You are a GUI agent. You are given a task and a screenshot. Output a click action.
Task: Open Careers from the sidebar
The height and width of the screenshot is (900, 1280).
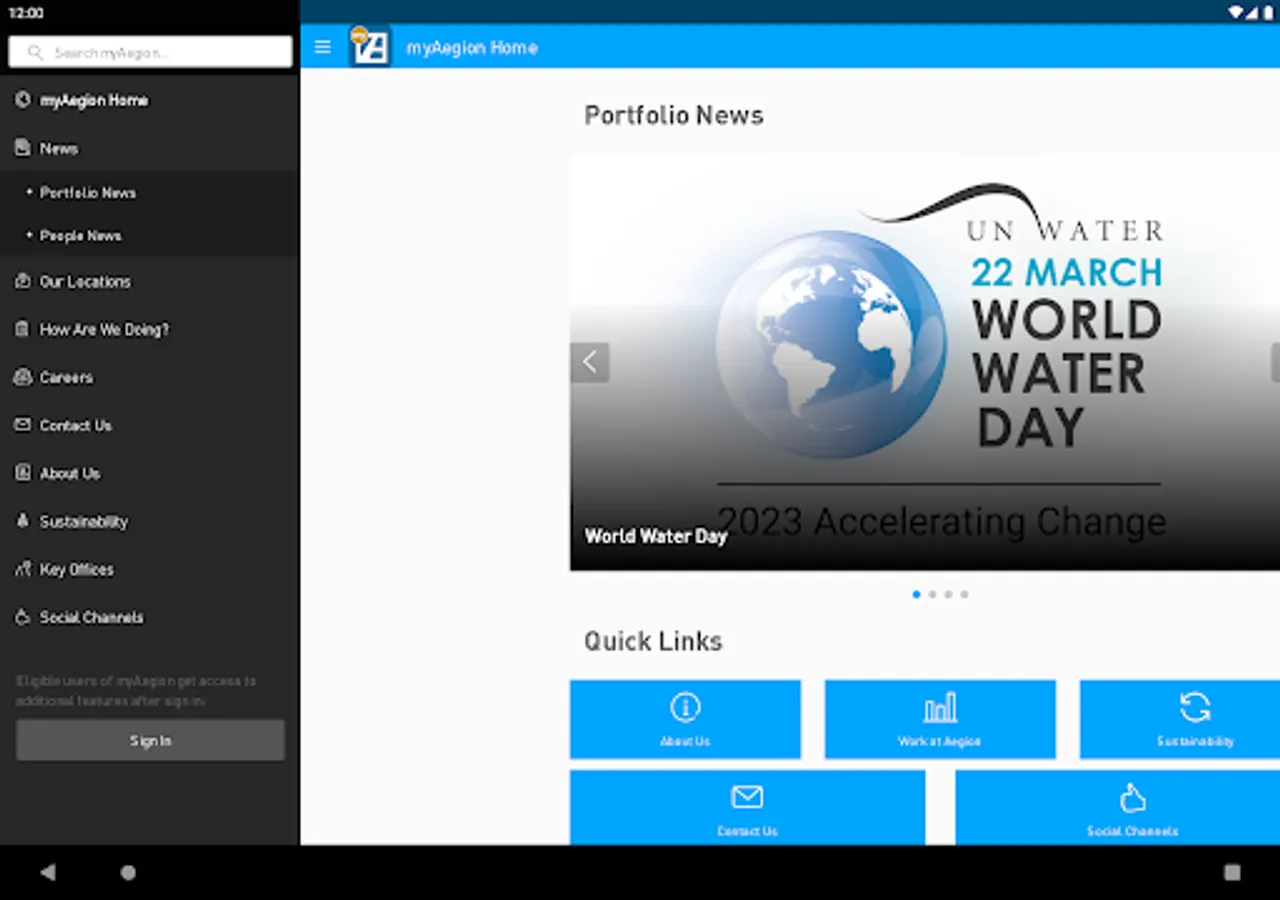(x=150, y=377)
